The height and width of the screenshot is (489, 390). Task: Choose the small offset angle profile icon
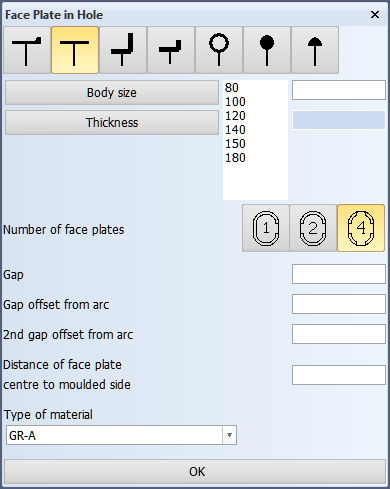tap(171, 50)
